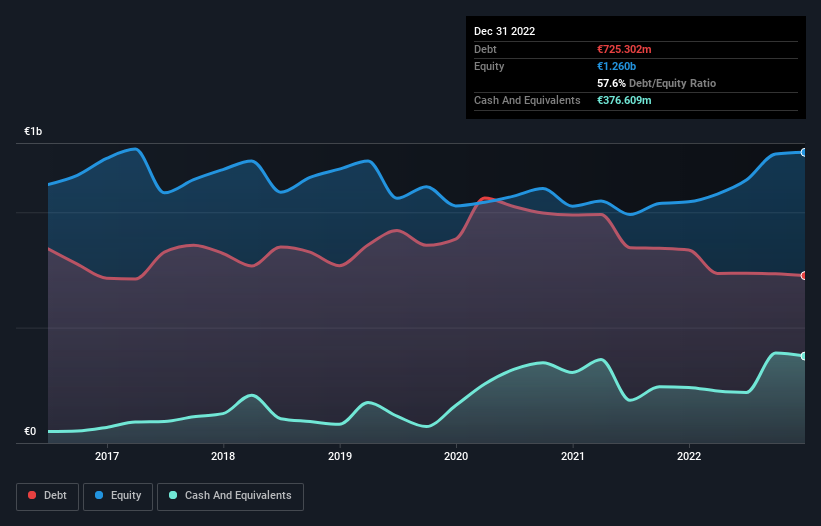Click the 2020 axis label
821x526 pixels.
456,456
